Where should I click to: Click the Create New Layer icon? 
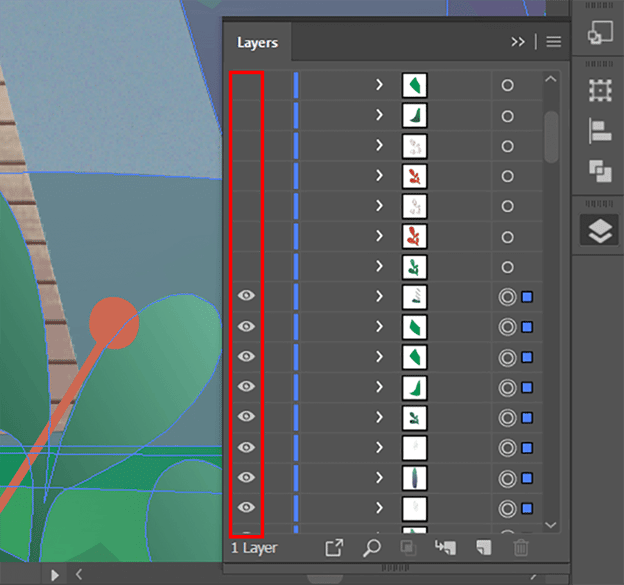tap(483, 547)
